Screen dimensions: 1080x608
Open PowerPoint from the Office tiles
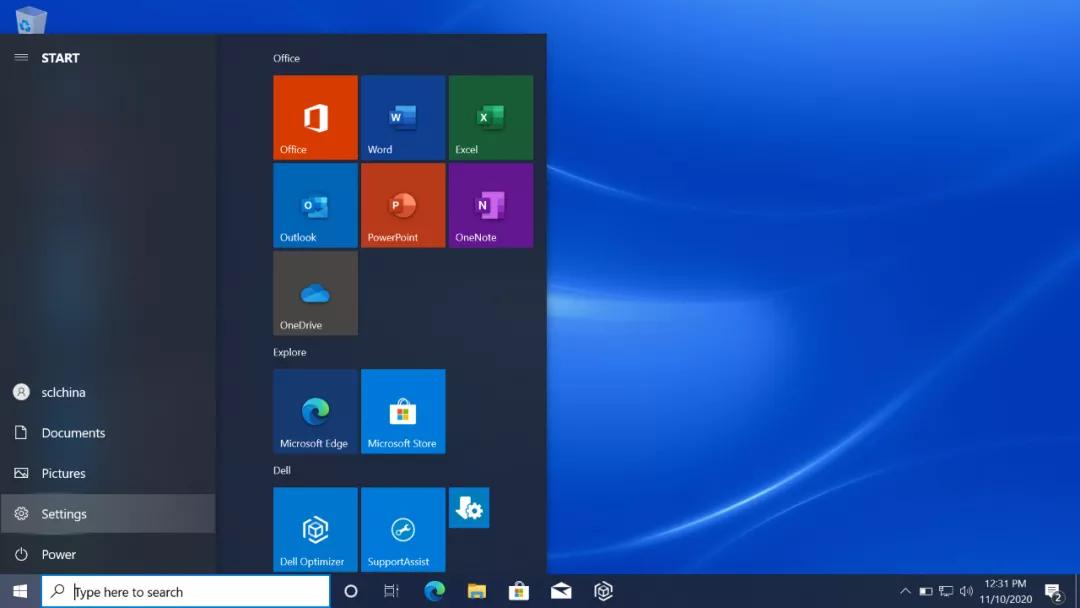pyautogui.click(x=403, y=205)
